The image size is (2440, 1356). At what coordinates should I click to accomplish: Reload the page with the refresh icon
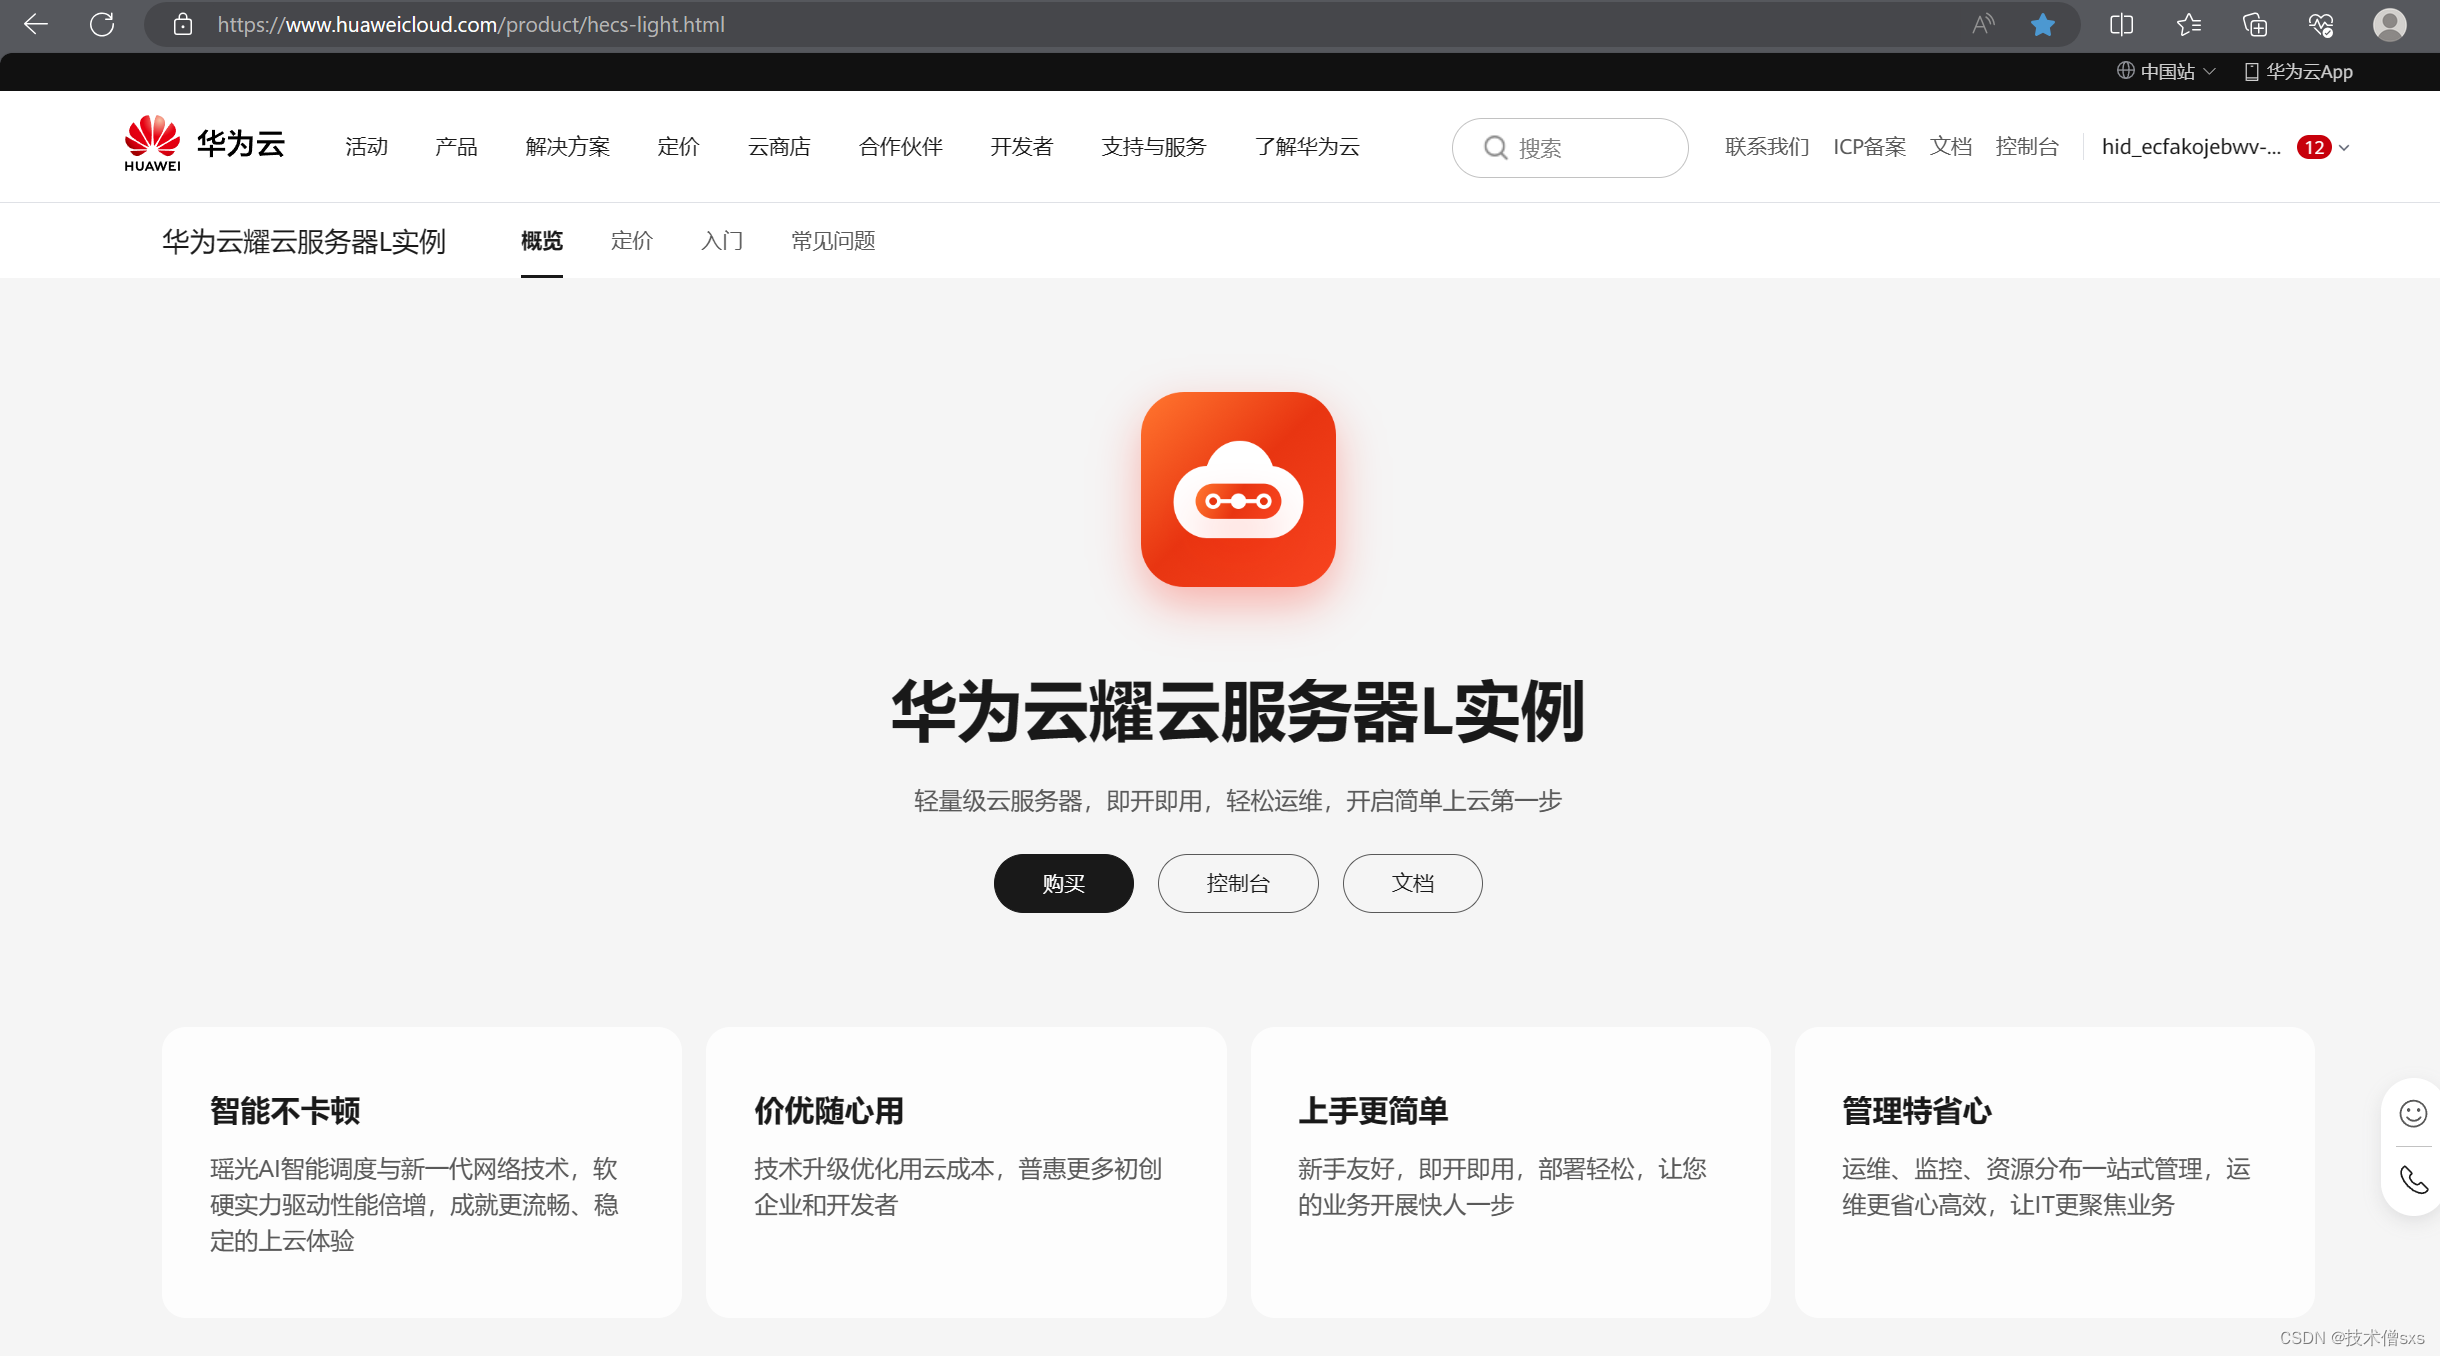[x=102, y=24]
